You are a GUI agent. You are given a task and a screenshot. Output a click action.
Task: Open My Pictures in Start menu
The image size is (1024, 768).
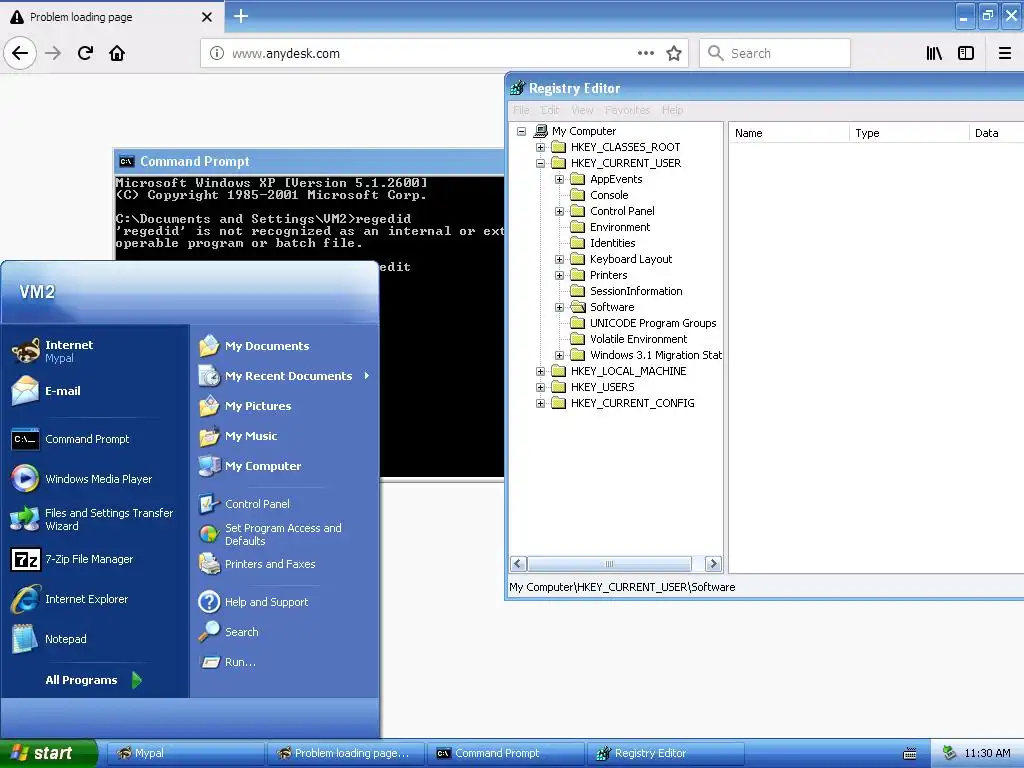(x=245, y=406)
